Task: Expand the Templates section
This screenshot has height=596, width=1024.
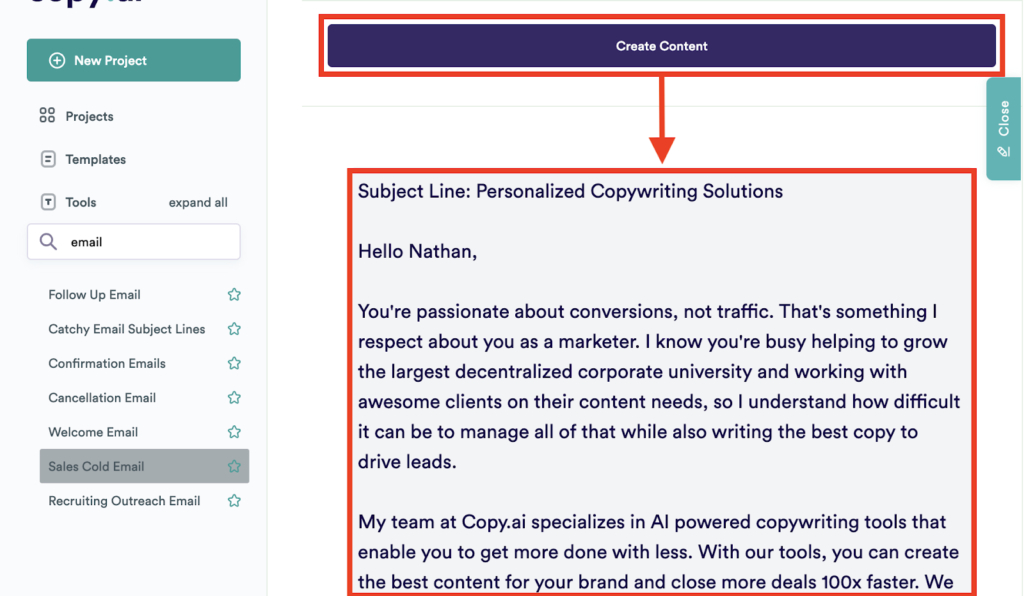Action: tap(96, 158)
